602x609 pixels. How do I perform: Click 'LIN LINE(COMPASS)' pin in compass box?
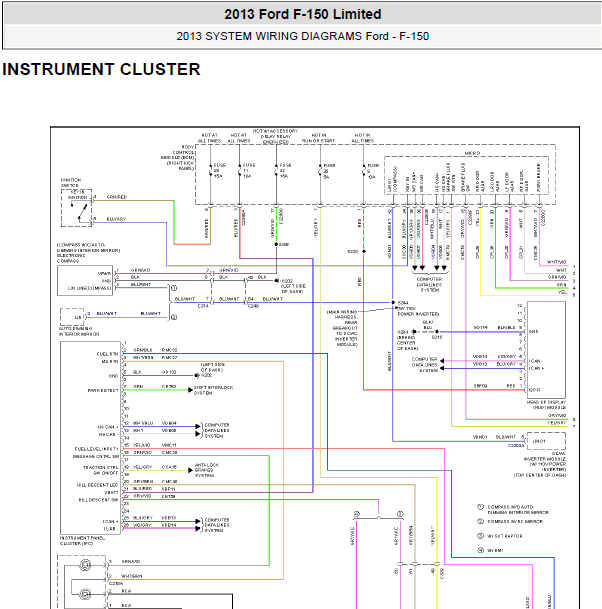pyautogui.click(x=89, y=288)
